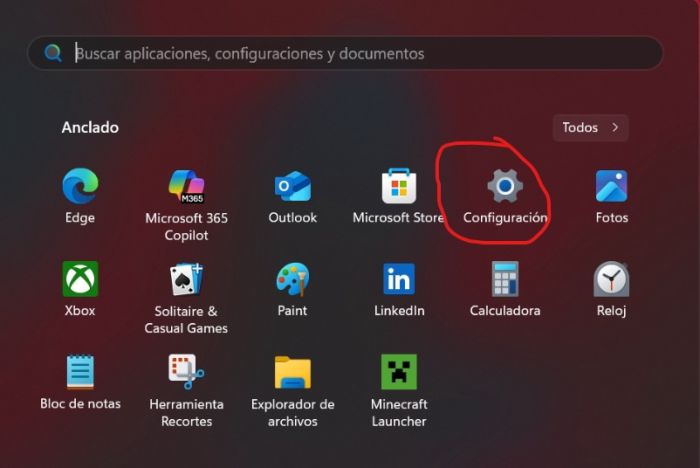700x468 pixels.
Task: Launch Microsoft 365 Copilot app
Action: pyautogui.click(x=186, y=187)
